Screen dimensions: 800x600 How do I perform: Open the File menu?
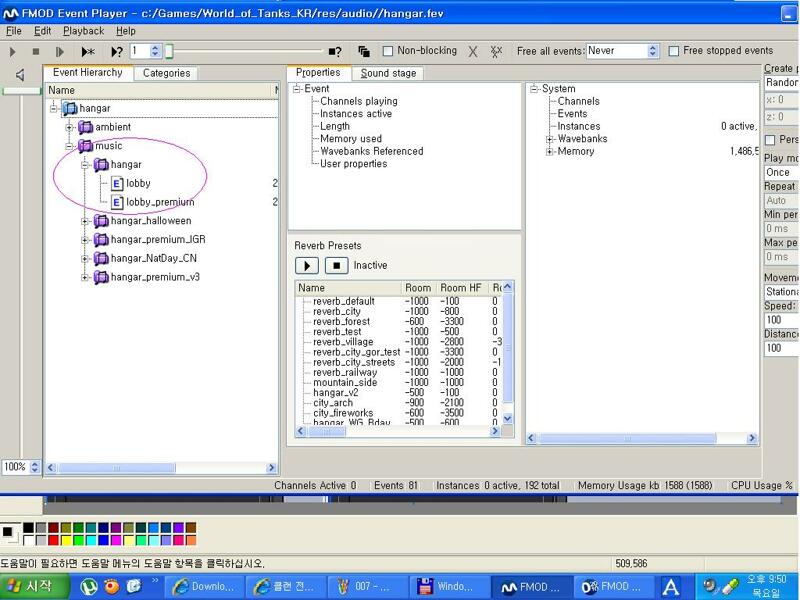[14, 31]
